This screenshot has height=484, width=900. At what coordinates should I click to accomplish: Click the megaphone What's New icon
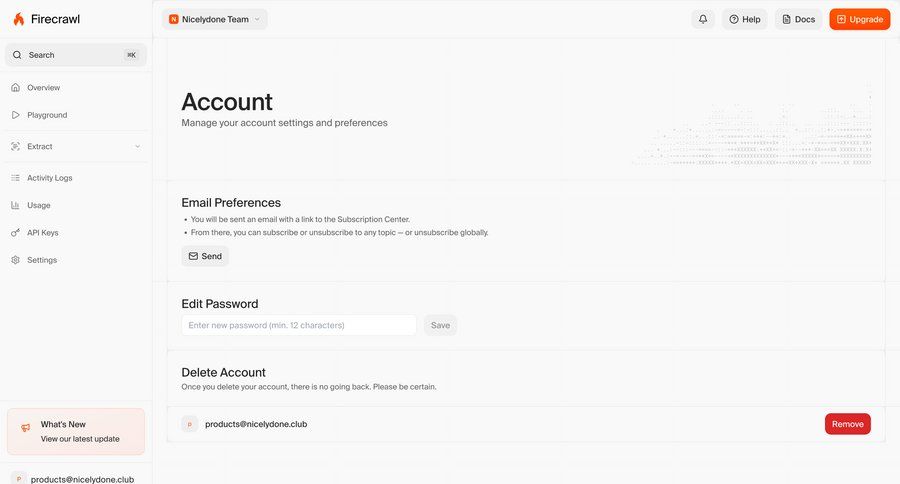26,428
